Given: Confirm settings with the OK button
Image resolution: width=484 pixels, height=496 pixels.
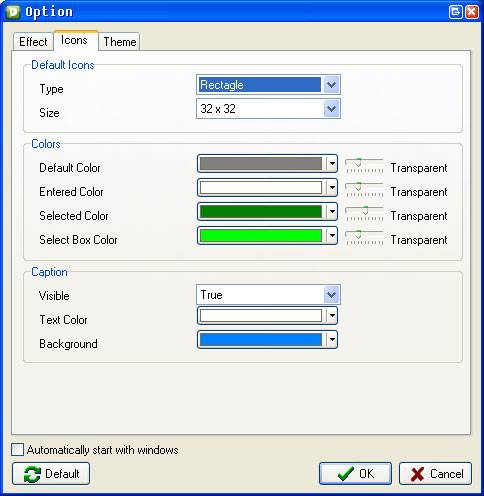Looking at the screenshot, I should (x=355, y=473).
